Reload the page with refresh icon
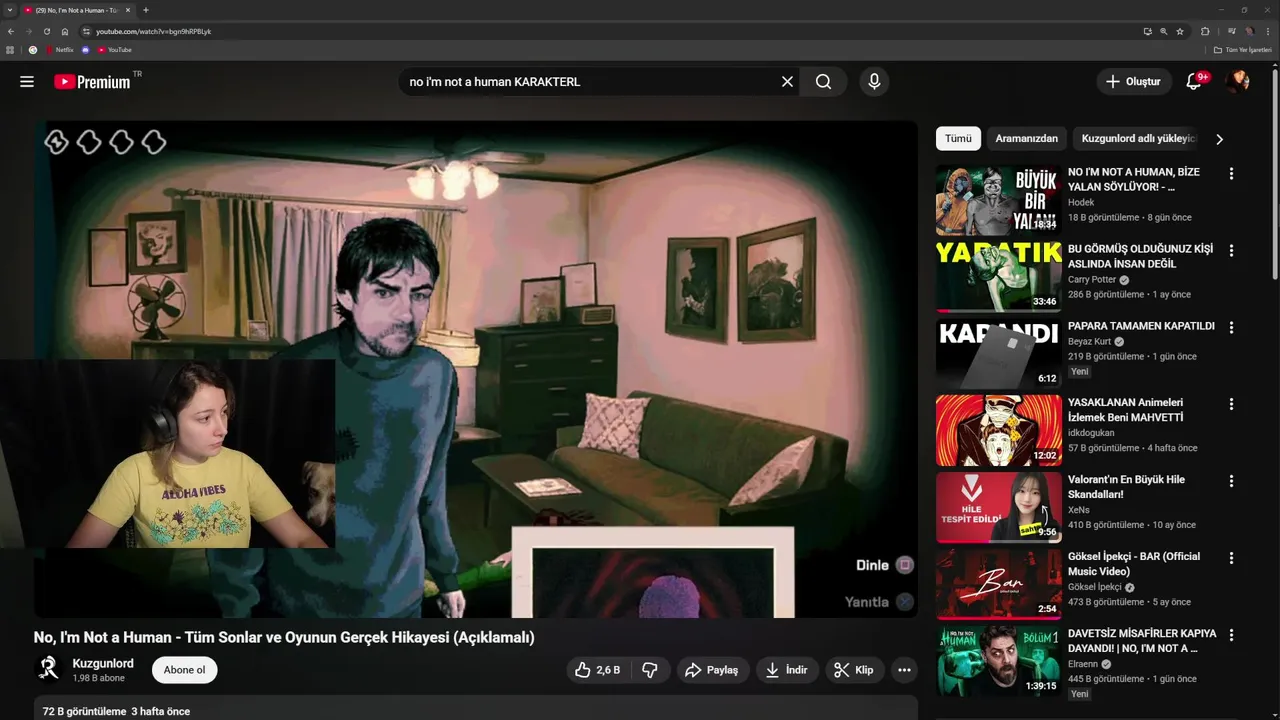1280x720 pixels. (x=47, y=31)
